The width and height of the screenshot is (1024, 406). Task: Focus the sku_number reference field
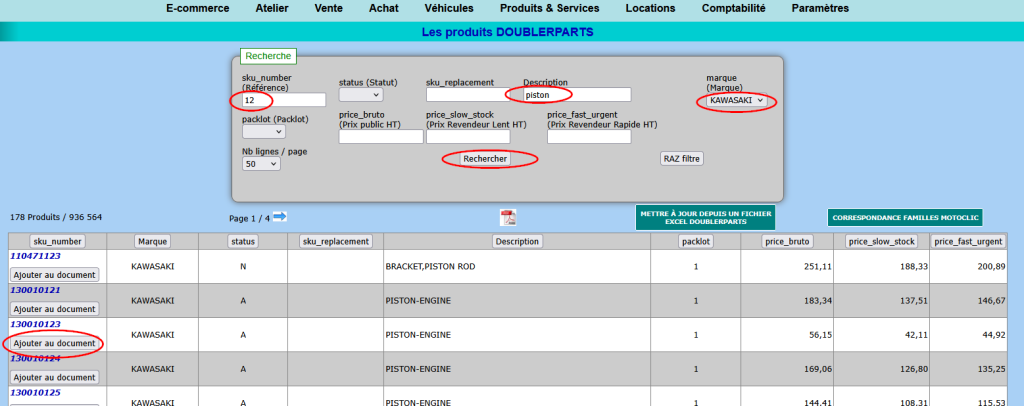(x=283, y=100)
